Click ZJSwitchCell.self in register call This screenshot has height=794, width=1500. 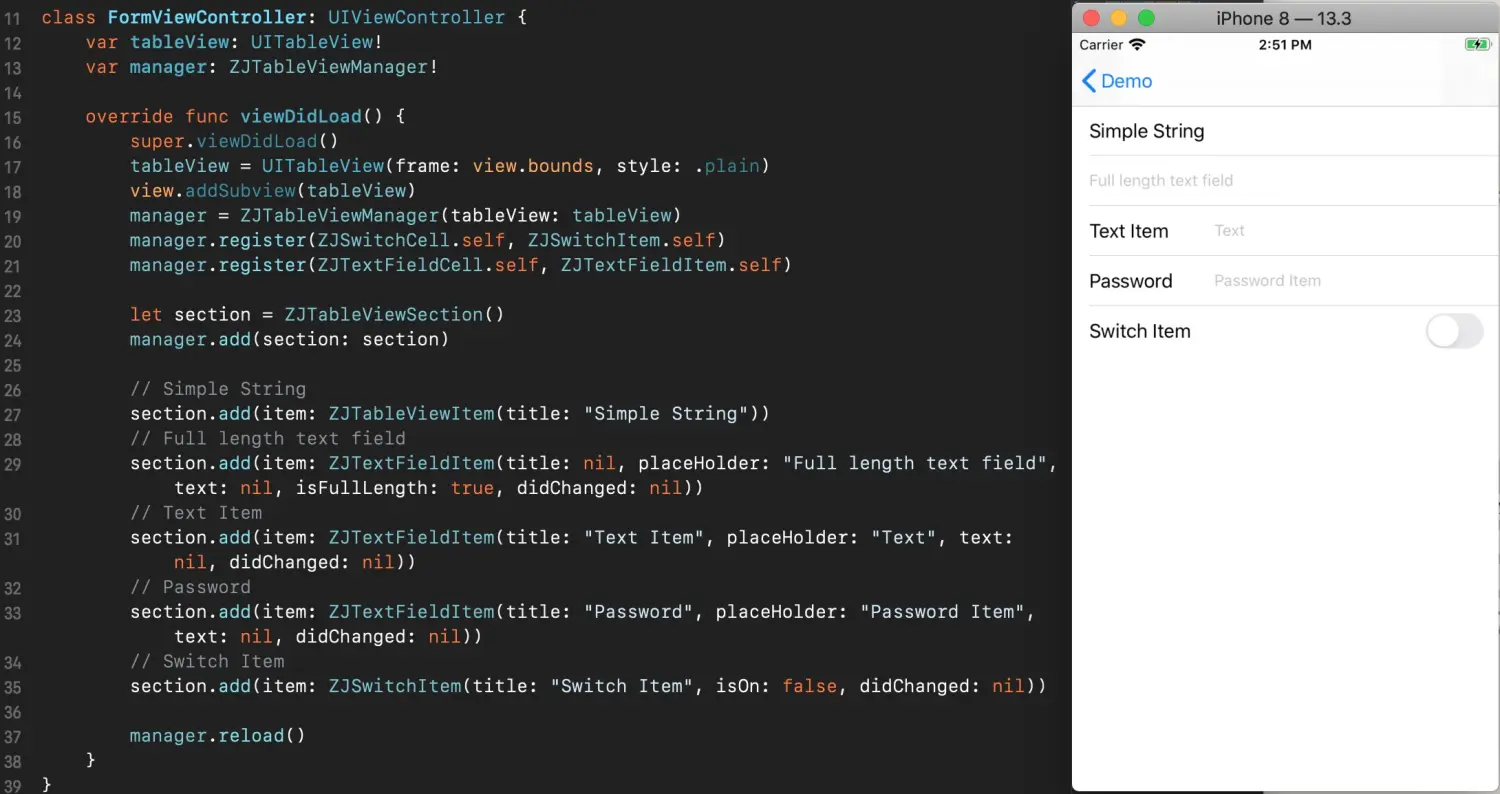pos(411,240)
